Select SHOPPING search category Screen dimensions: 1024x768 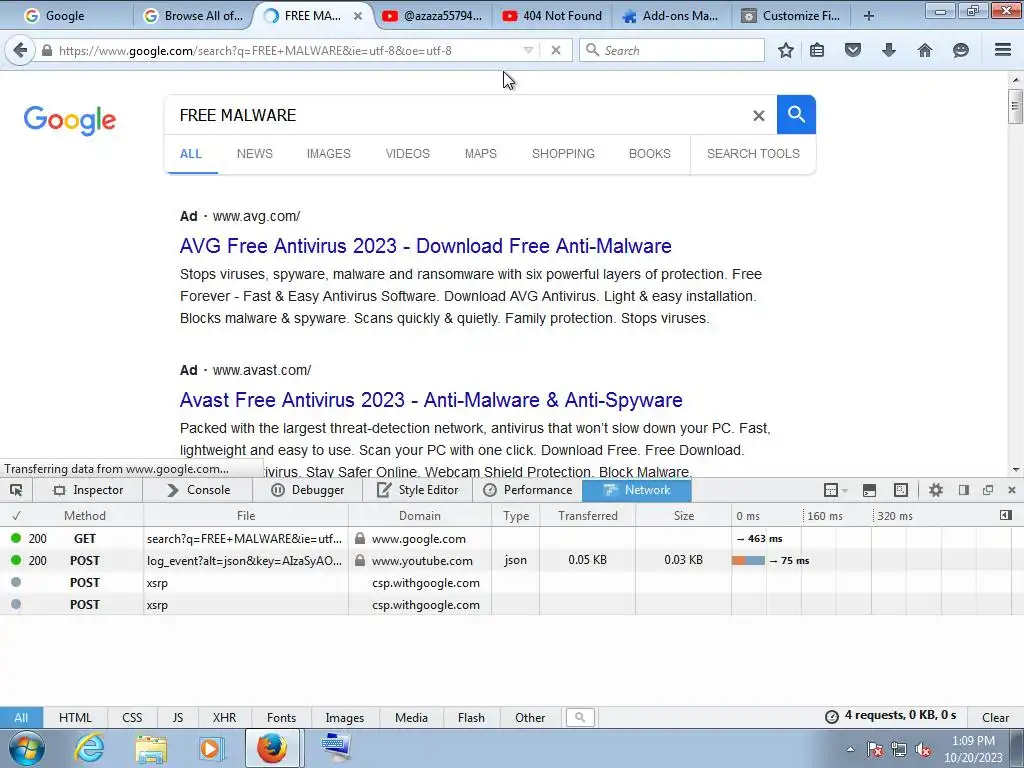pos(563,153)
